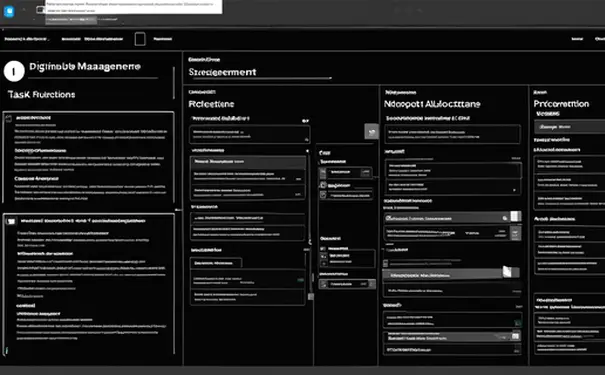Open the first text menu in top toolbar
Viewport: 605px width, 375px height.
pos(26,39)
